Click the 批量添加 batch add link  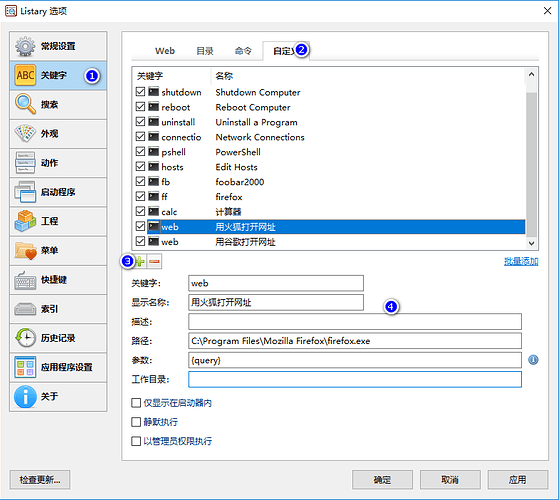pyautogui.click(x=521, y=261)
